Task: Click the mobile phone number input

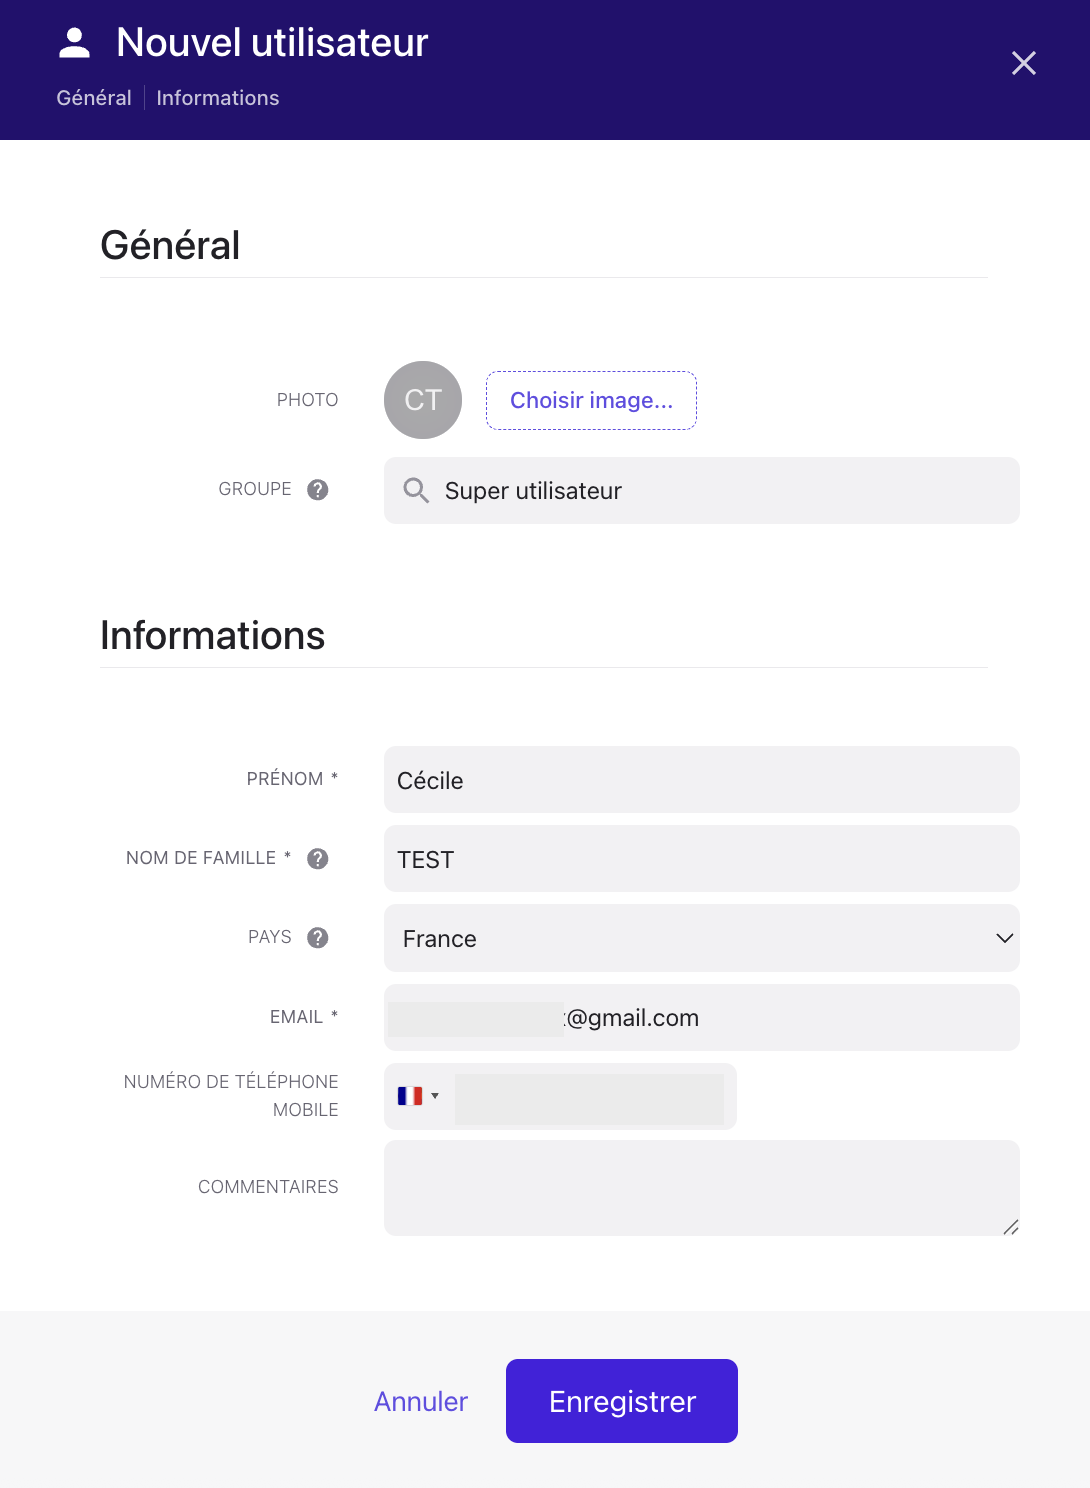Action: coord(590,1097)
